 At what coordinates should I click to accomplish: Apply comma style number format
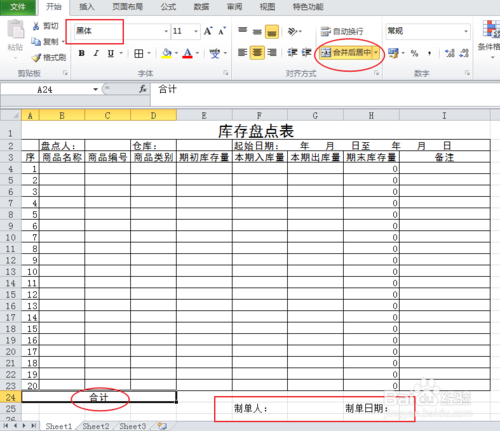429,53
